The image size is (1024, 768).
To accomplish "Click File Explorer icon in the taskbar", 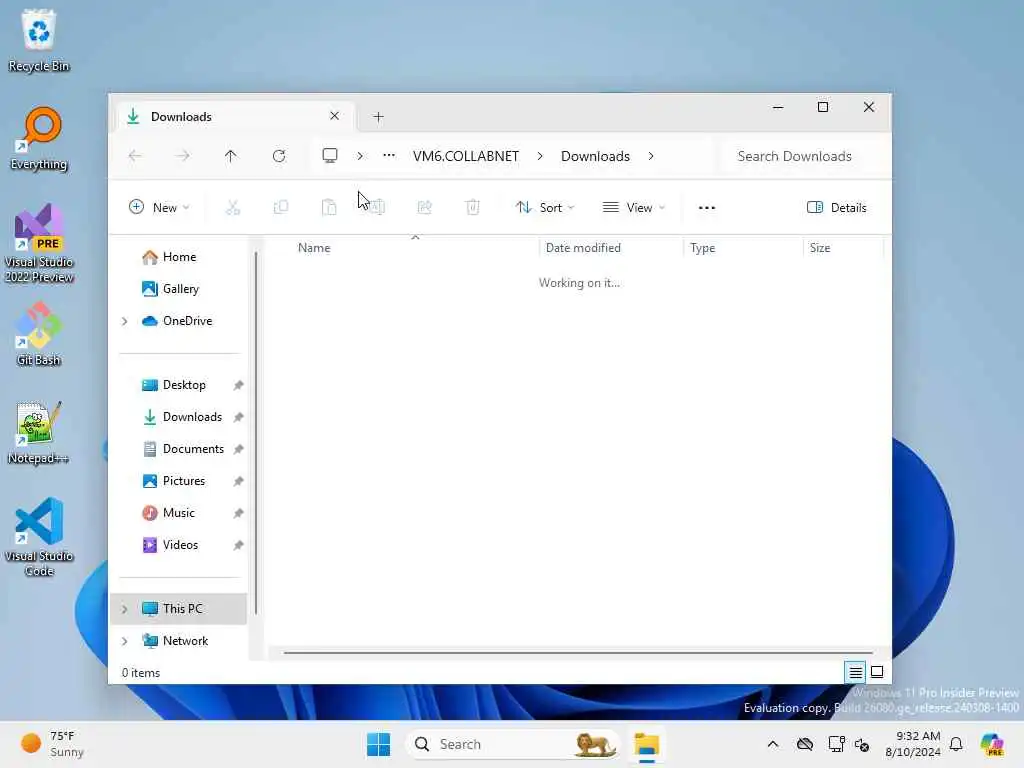I will 647,744.
